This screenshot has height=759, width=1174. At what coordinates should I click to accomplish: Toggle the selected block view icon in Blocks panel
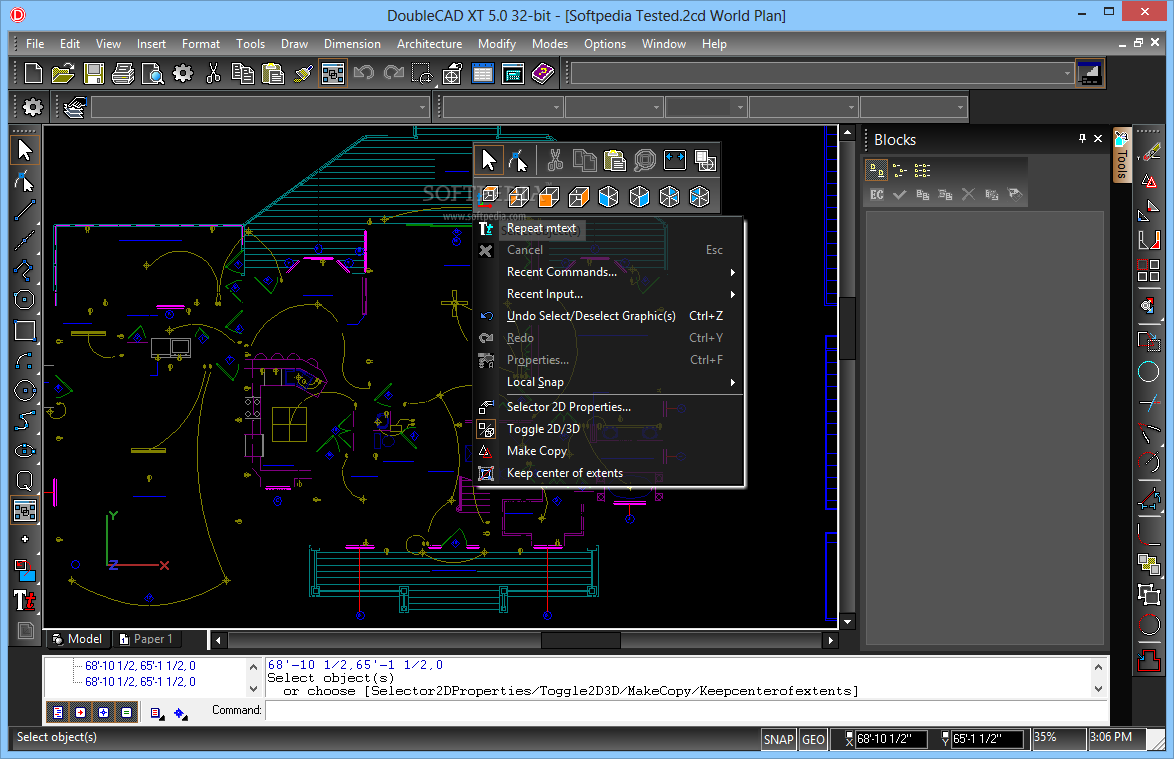point(877,171)
